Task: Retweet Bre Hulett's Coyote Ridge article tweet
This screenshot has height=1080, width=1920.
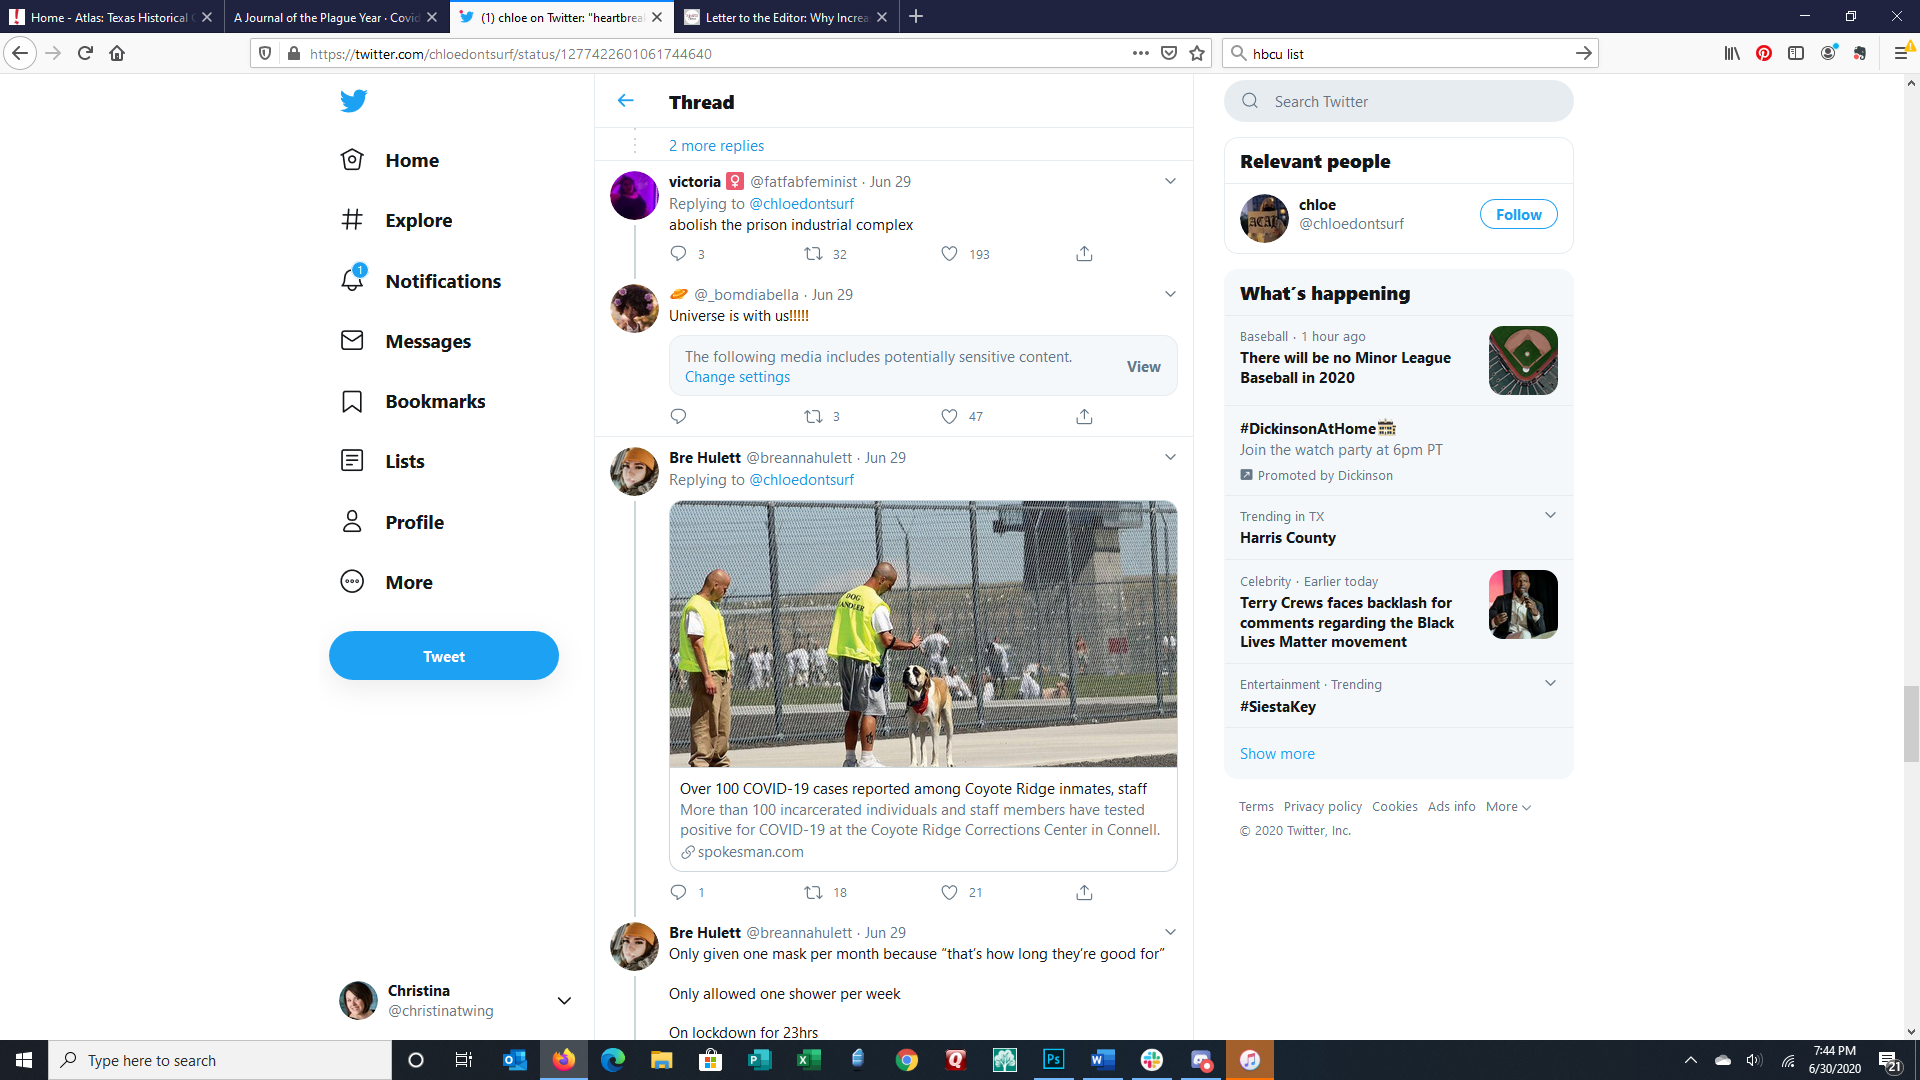Action: pyautogui.click(x=814, y=892)
